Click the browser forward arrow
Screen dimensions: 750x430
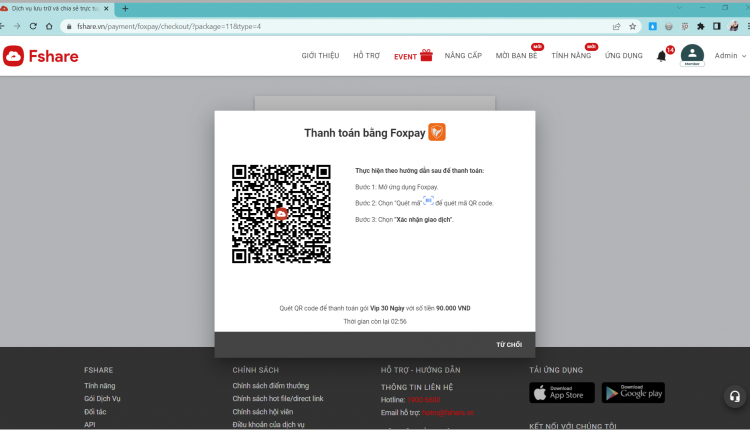pyautogui.click(x=17, y=26)
